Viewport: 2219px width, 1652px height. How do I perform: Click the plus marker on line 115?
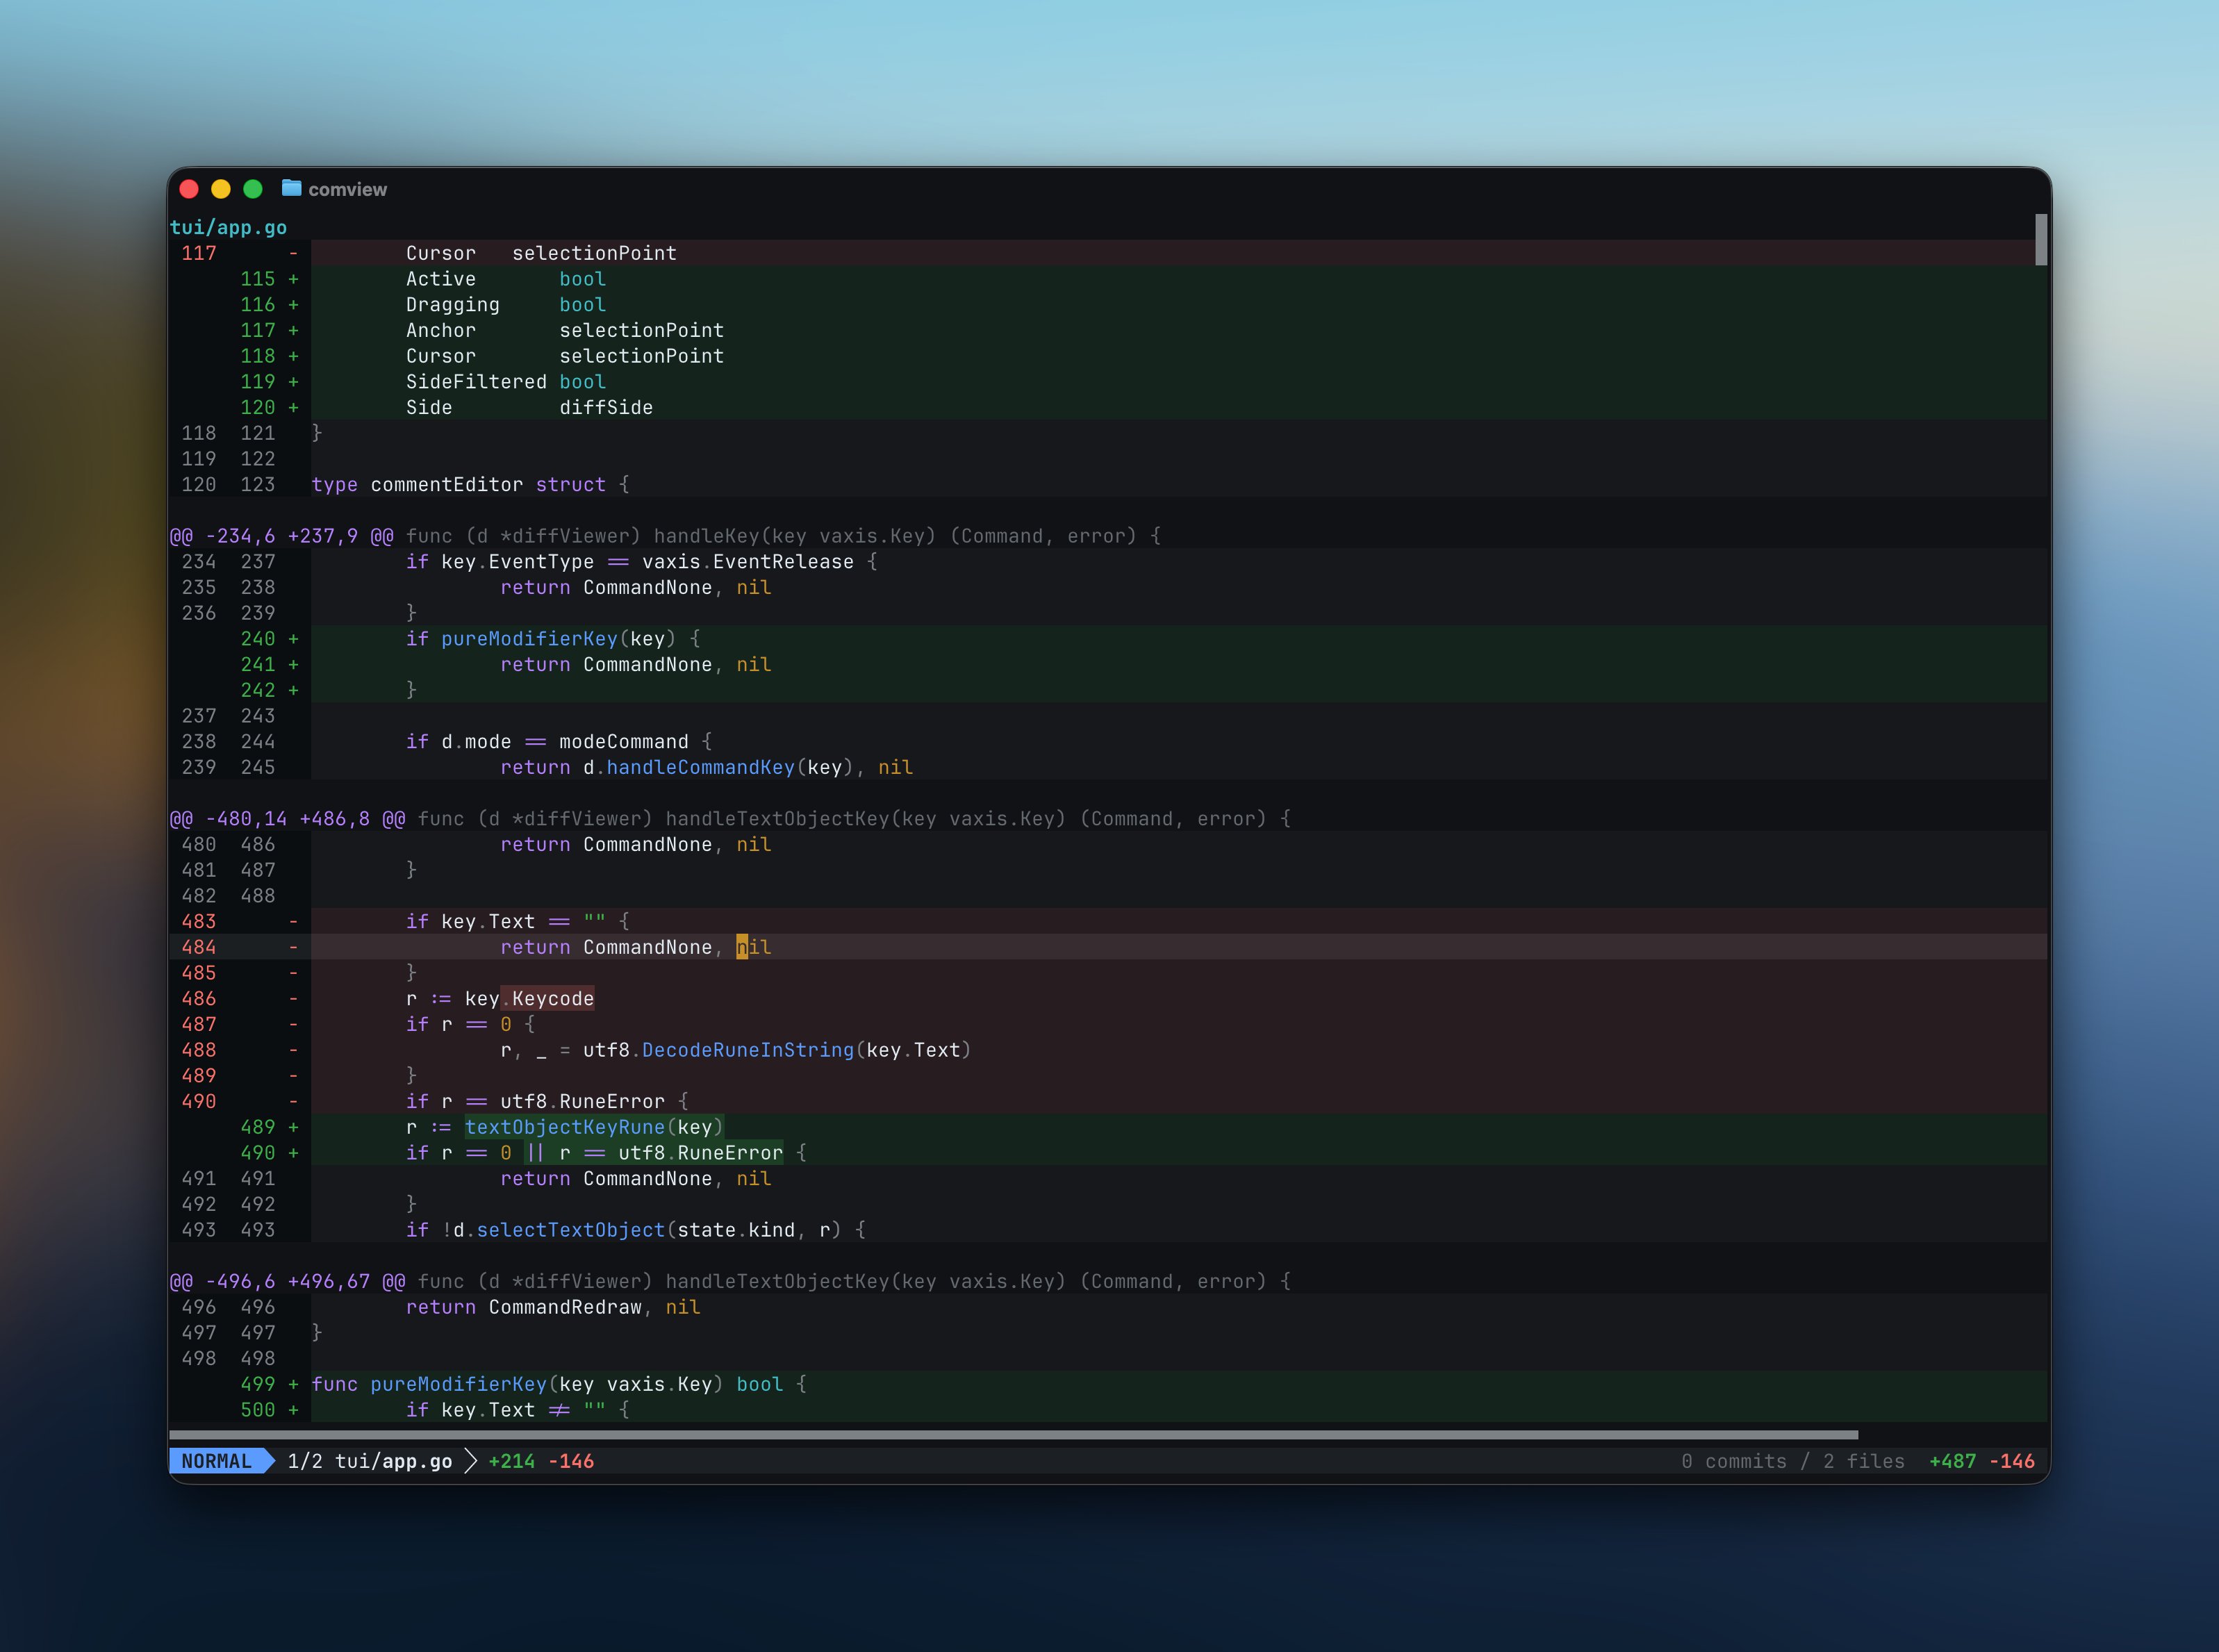(x=293, y=279)
